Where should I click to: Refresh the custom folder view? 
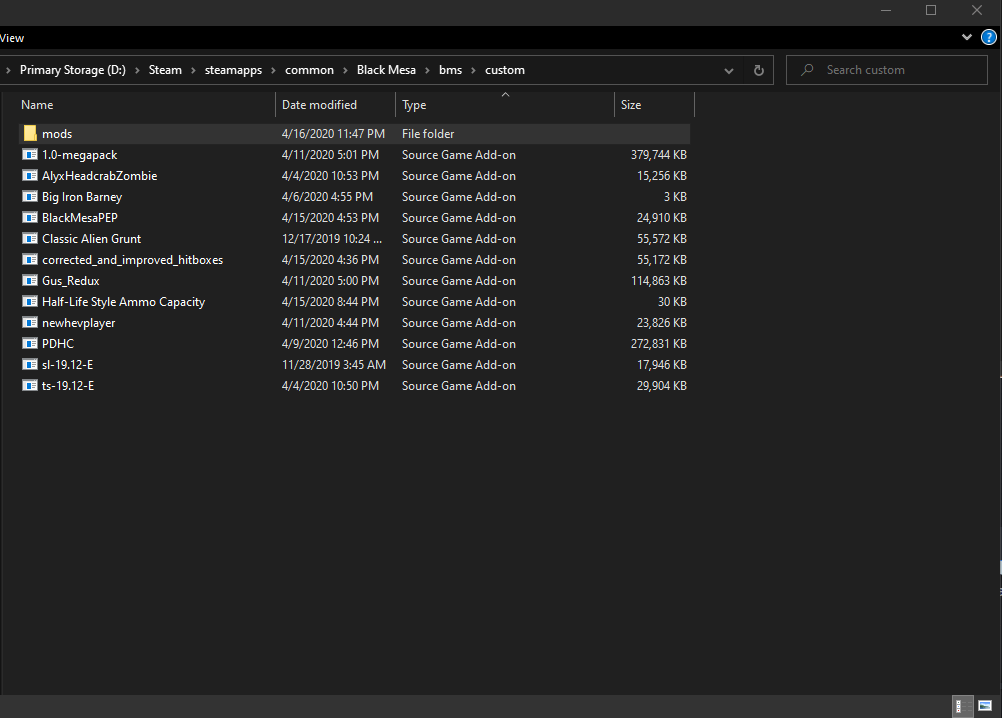tap(759, 70)
